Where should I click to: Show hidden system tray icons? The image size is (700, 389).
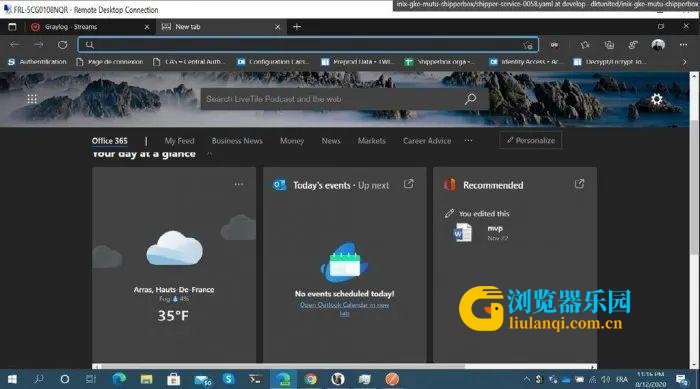[x=526, y=380]
